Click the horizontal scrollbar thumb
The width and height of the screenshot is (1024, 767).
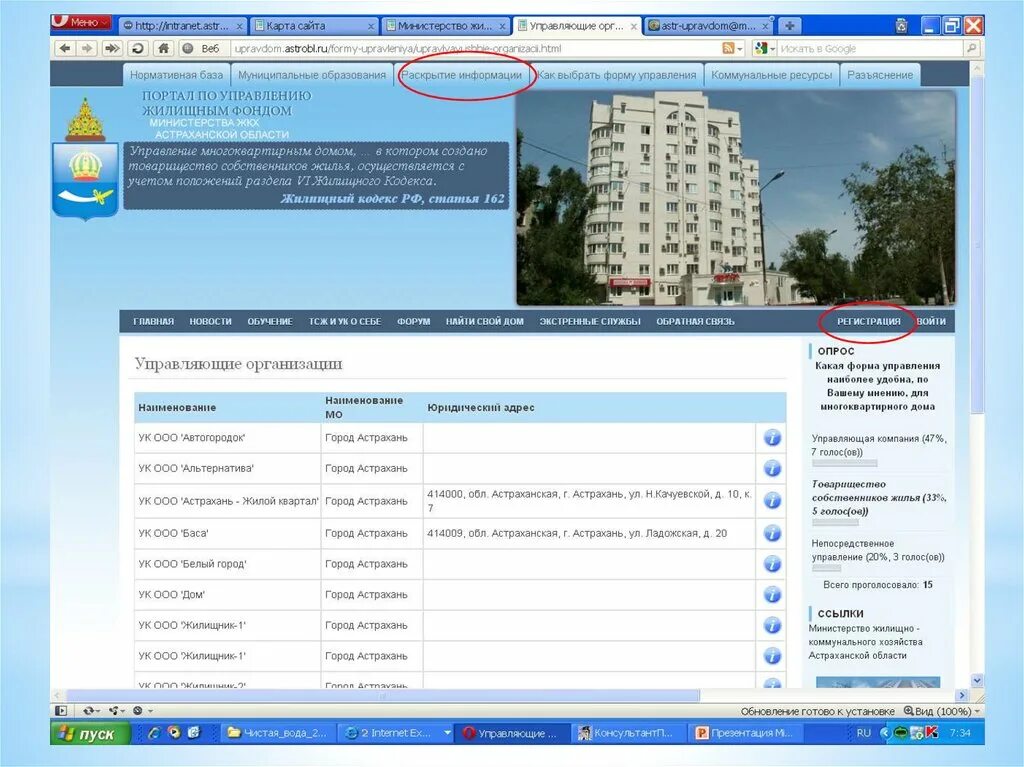point(382,695)
